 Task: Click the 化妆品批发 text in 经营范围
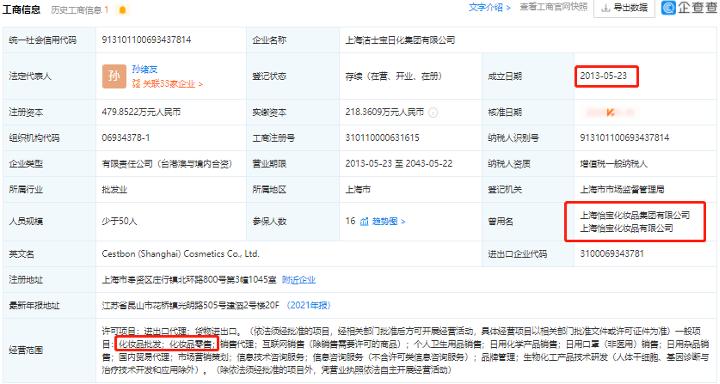pos(140,344)
